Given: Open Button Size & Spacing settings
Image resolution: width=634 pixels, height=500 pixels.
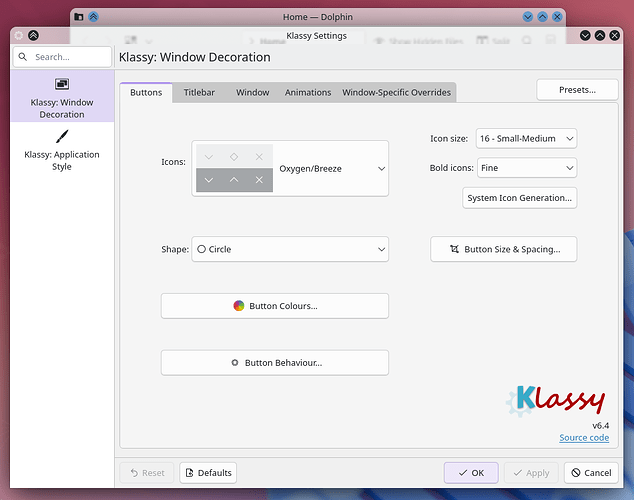Looking at the screenshot, I should point(504,249).
